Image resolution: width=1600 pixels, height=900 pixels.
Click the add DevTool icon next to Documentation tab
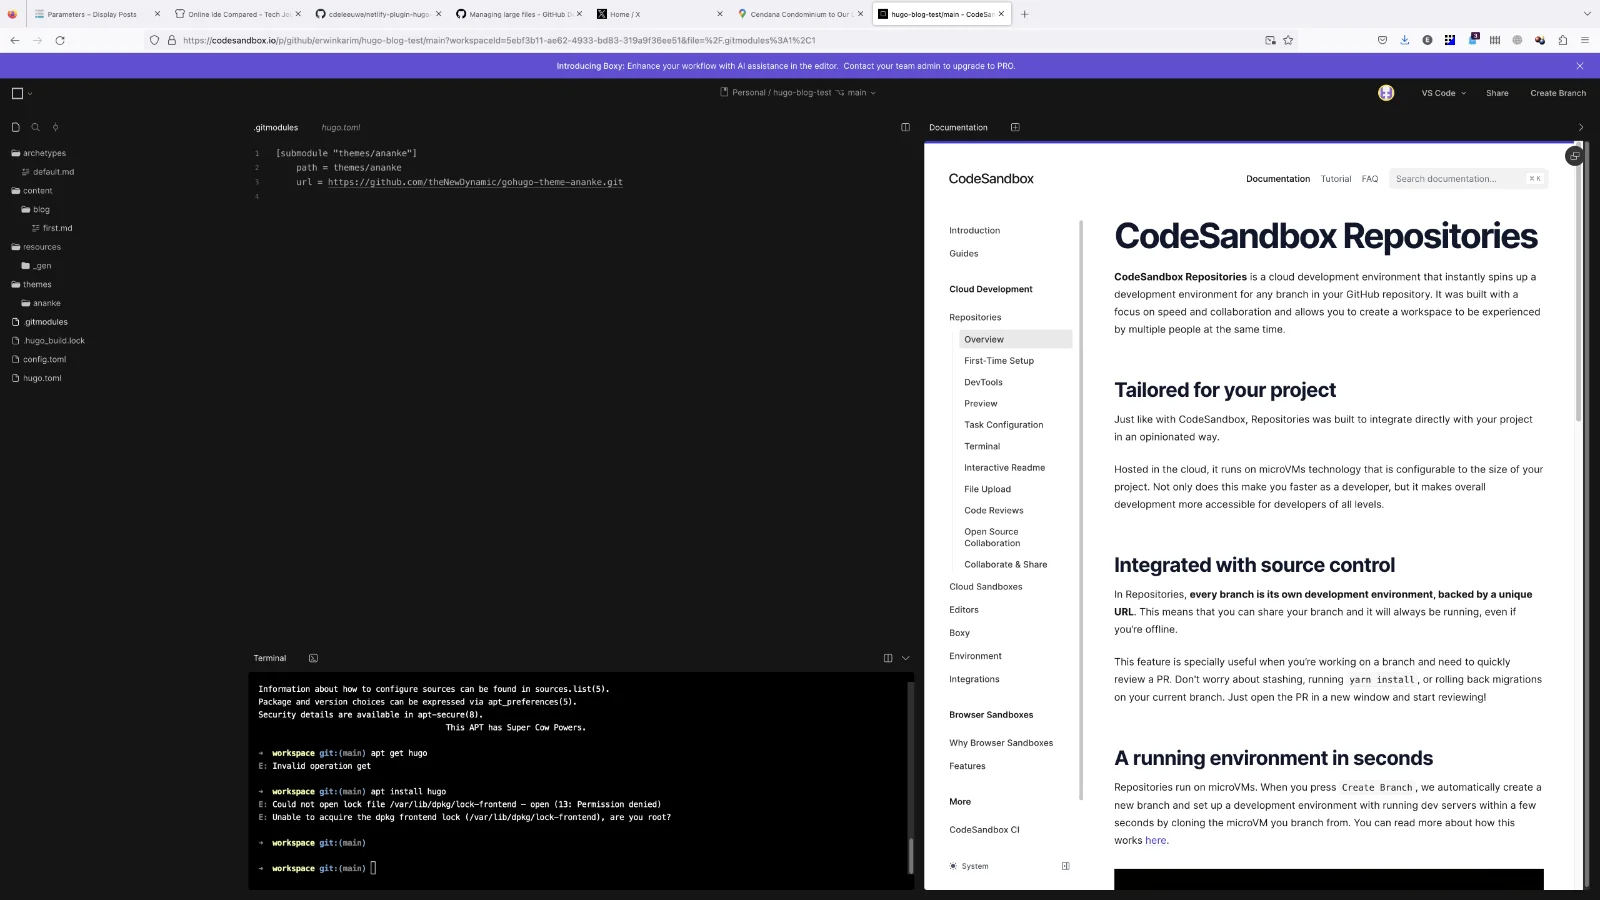coord(1015,127)
